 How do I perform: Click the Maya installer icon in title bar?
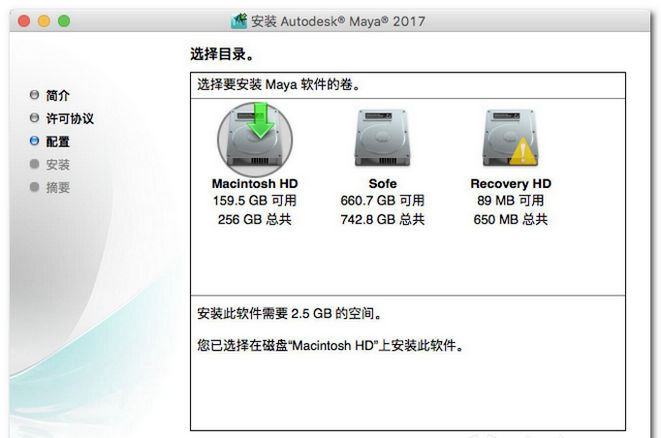239,21
